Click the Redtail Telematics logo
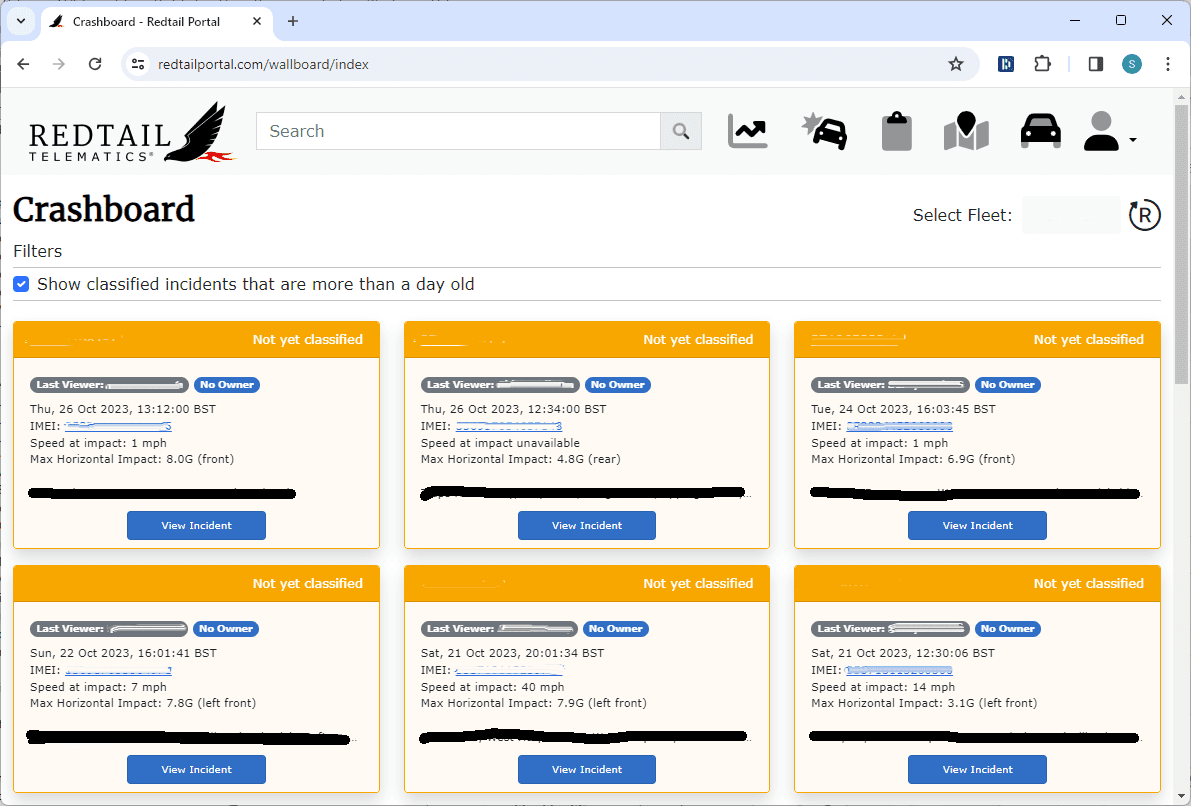The image size is (1191, 806). (130, 132)
